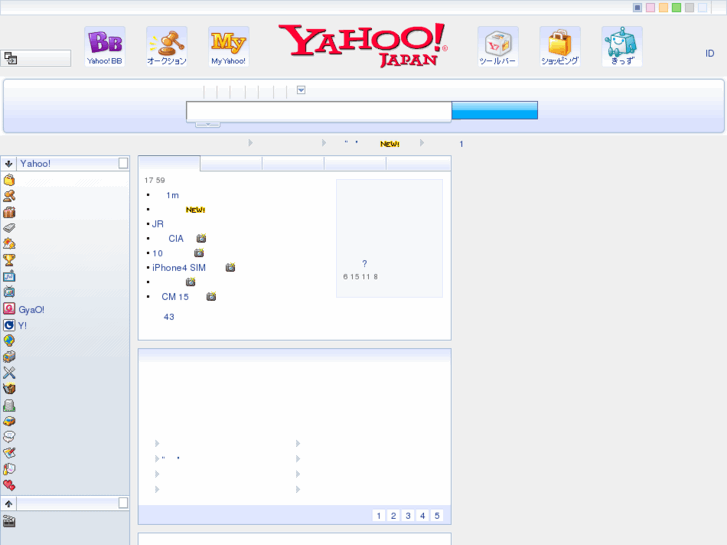This screenshot has width=727, height=545.
Task: Collapse sidebar using down arrow beside Yahoo!
Action: click(8, 163)
